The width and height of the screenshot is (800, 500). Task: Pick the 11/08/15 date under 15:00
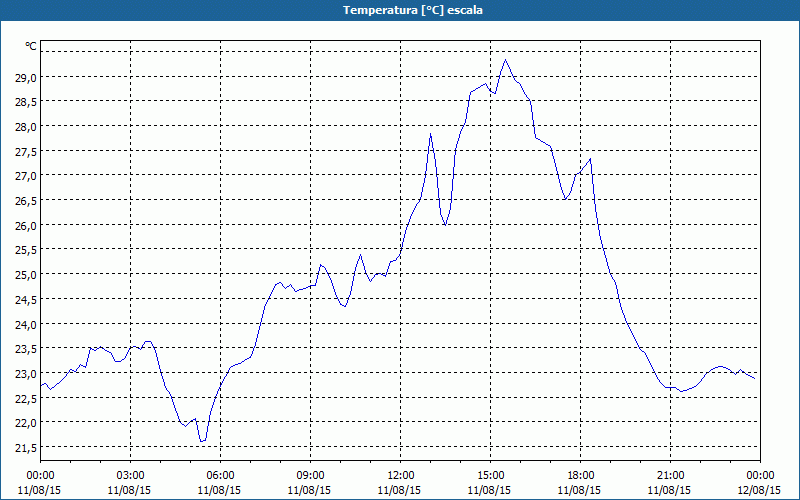pos(489,490)
